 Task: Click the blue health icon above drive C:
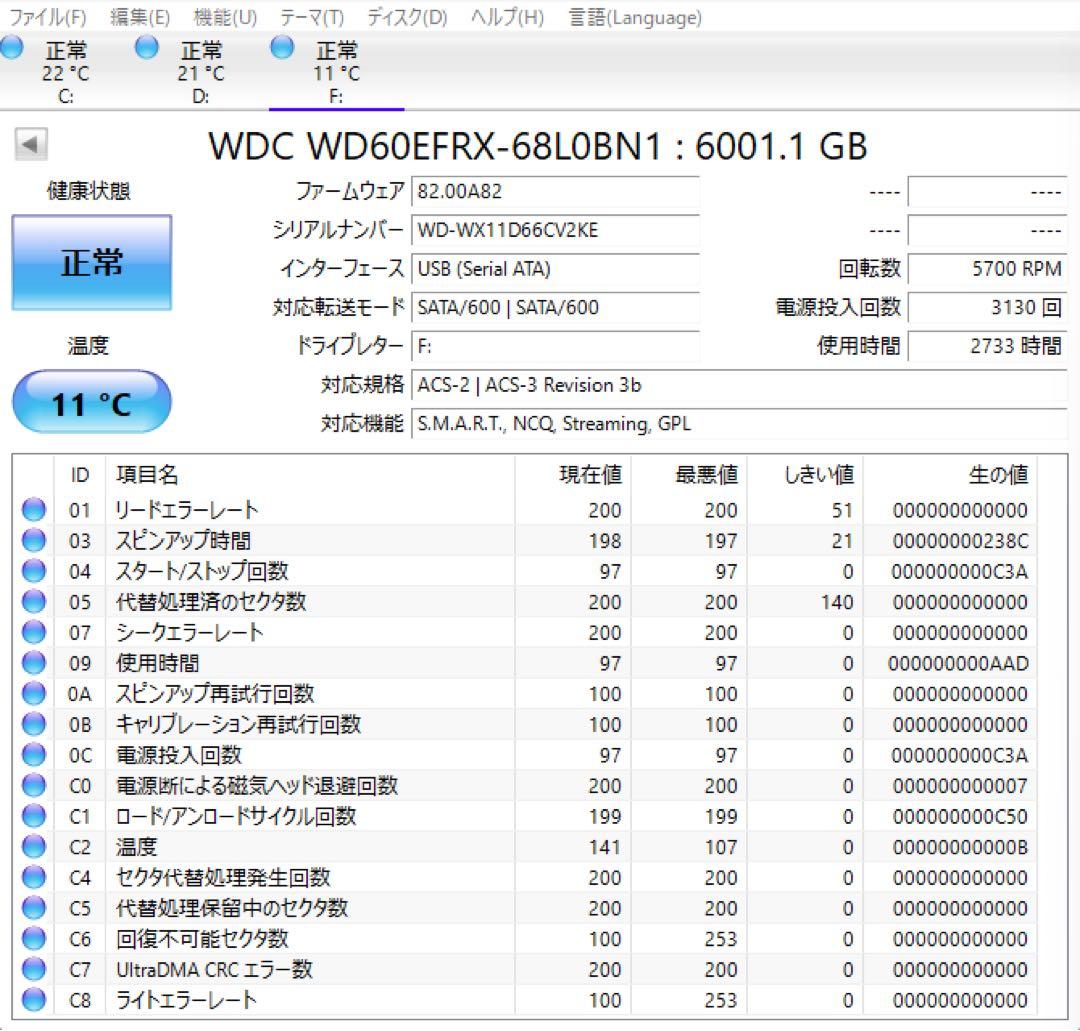tap(13, 46)
